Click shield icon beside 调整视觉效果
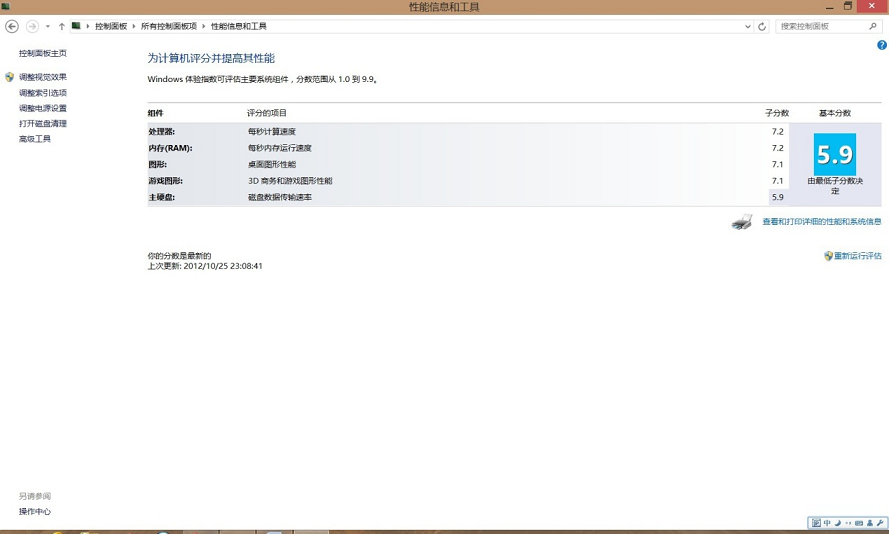Viewport: 889px width, 534px height. click(x=10, y=77)
